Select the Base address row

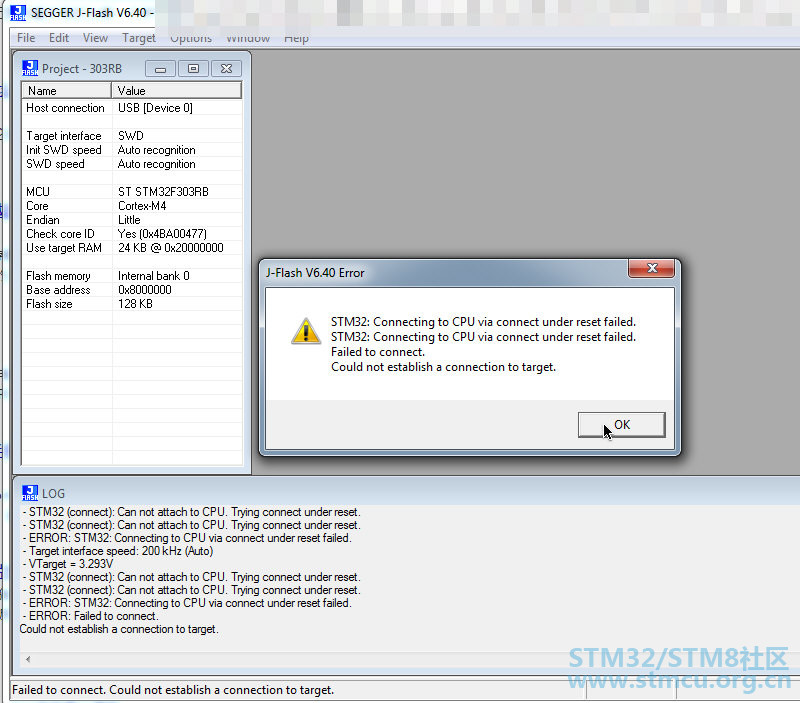[x=132, y=290]
